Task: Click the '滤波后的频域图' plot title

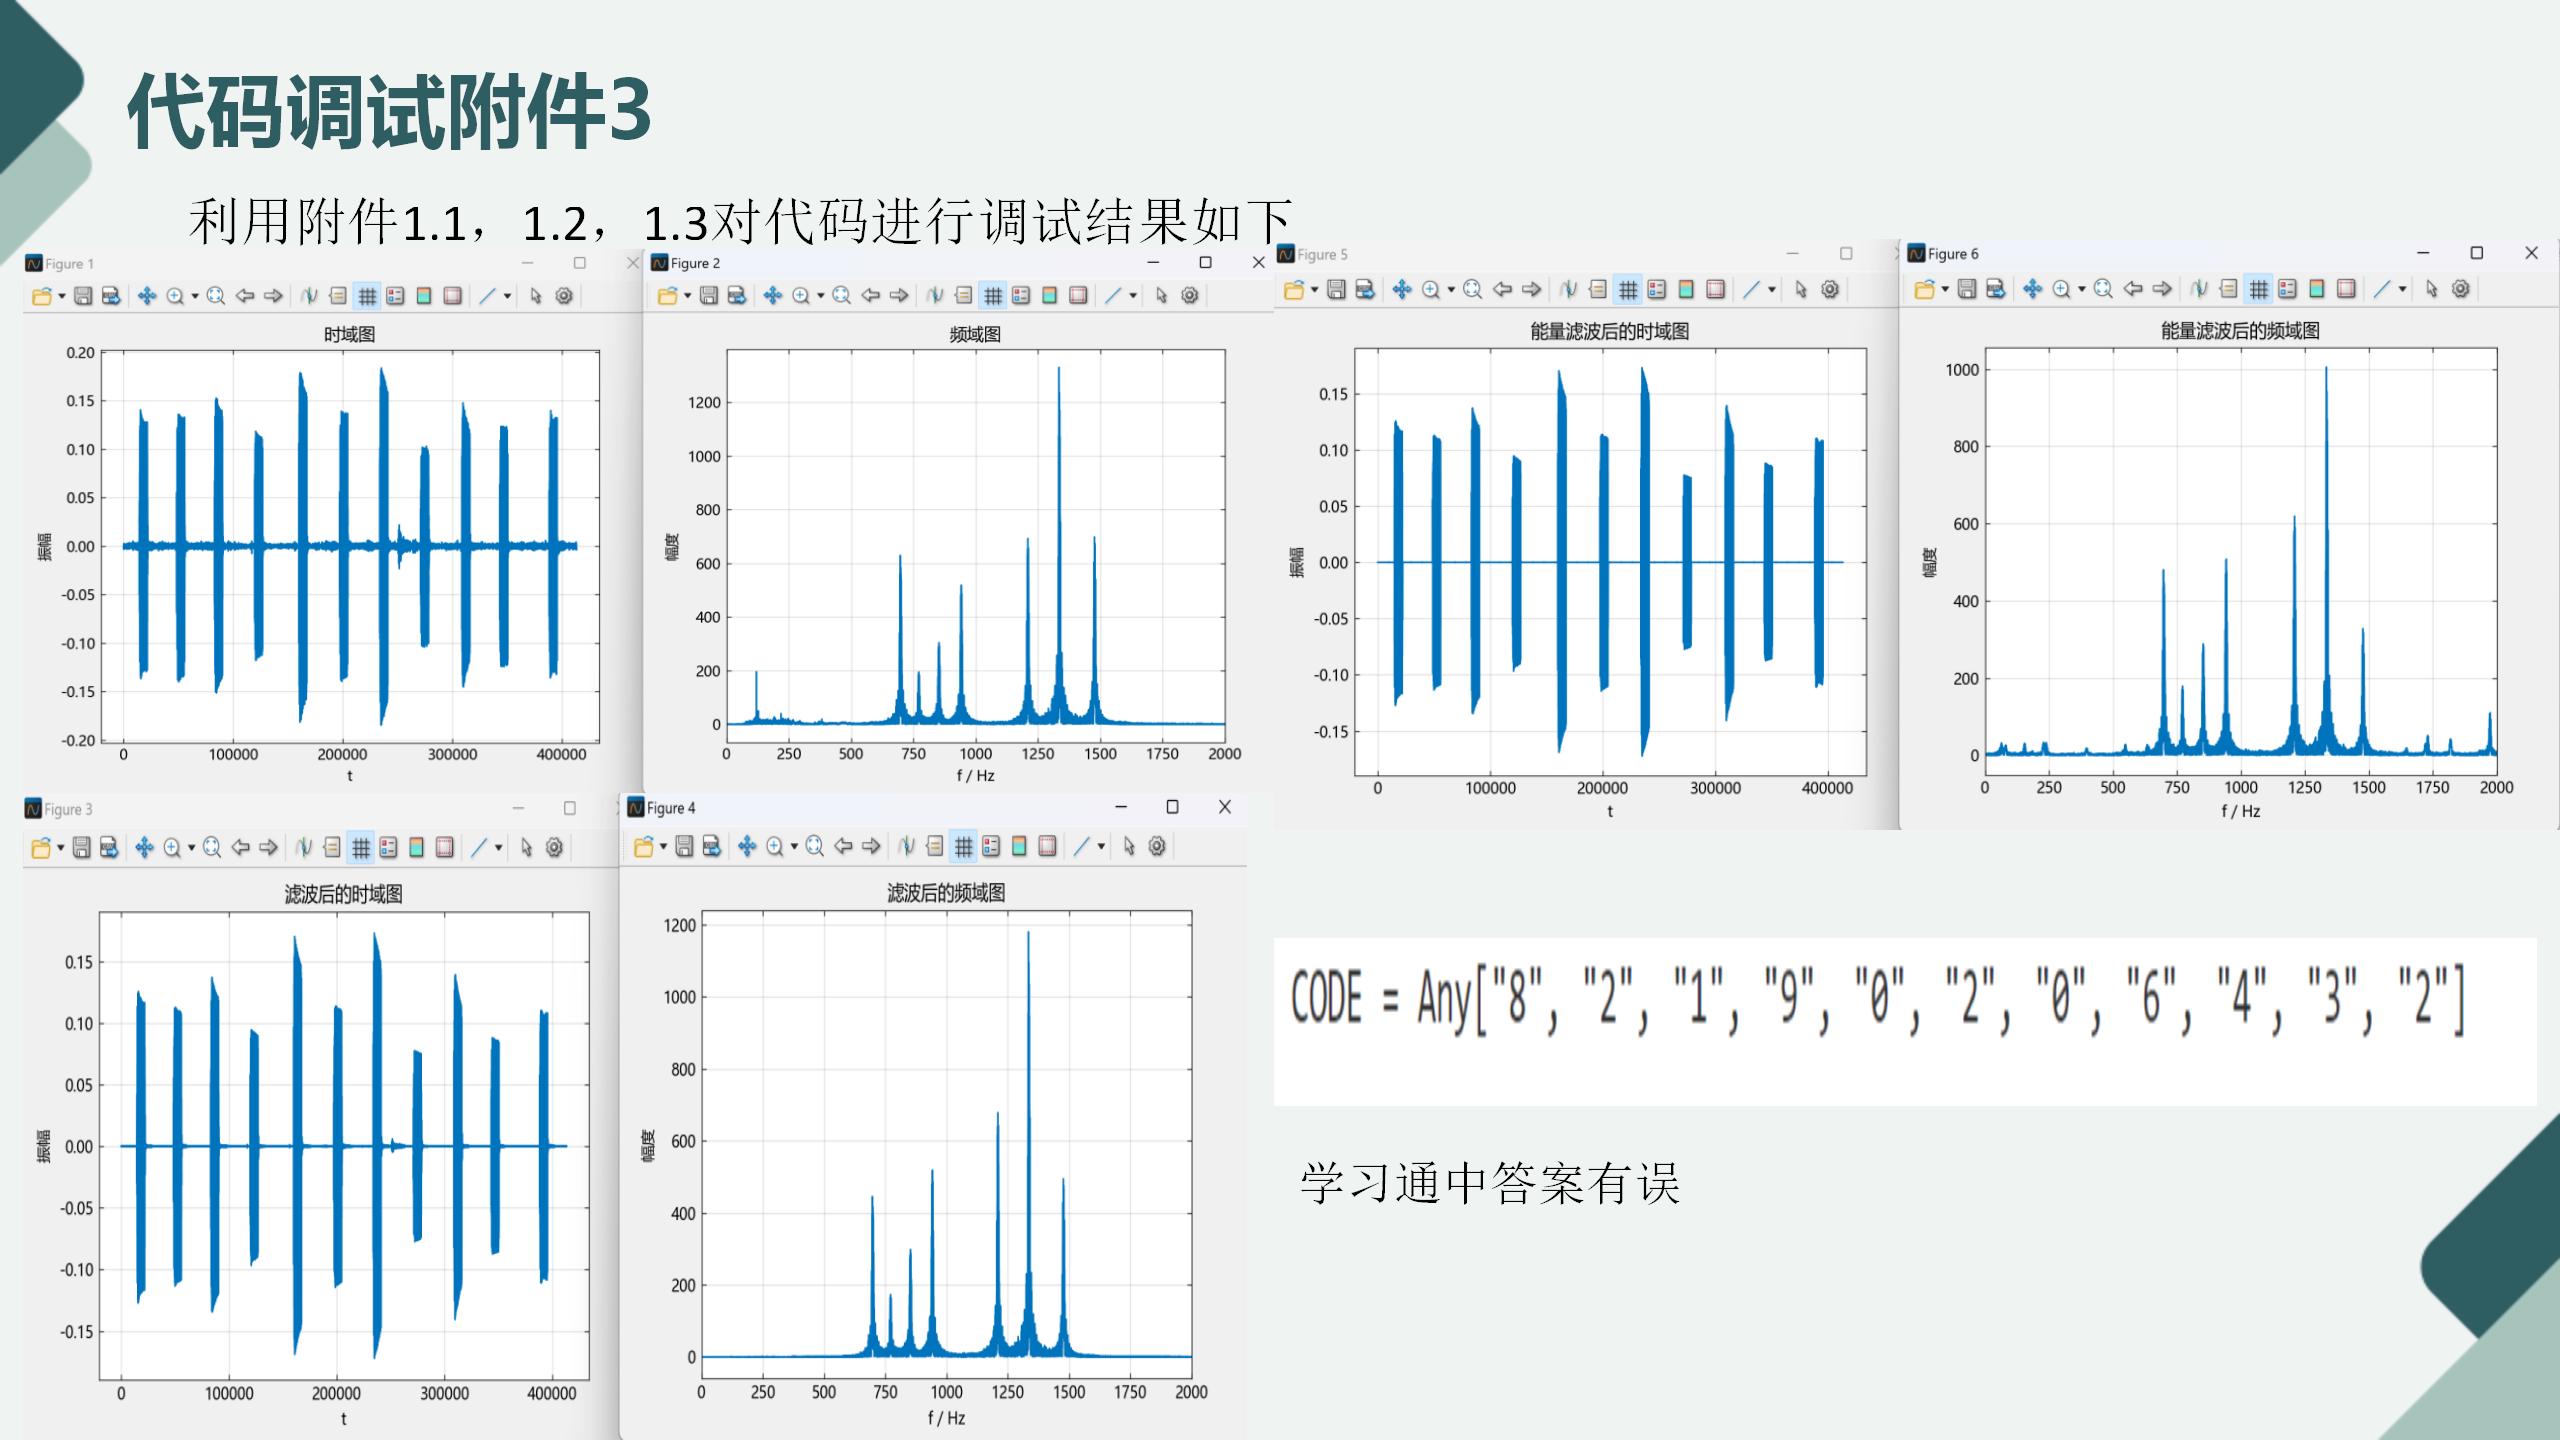Action: (x=946, y=893)
